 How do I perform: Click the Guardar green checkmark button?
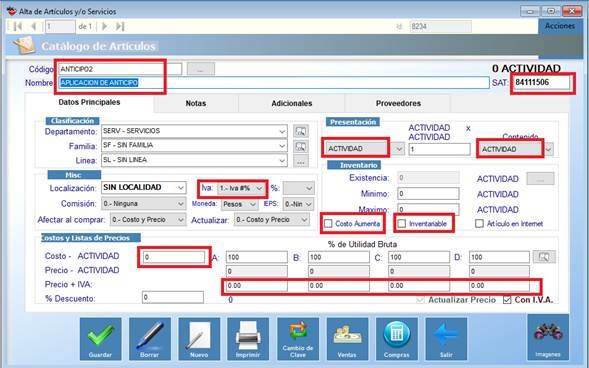pos(100,339)
